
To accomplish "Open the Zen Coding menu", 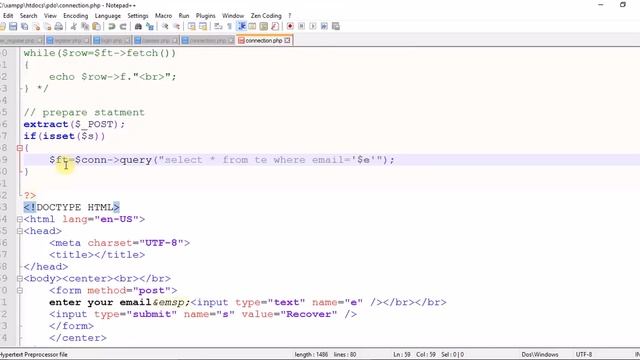I will coord(266,16).
